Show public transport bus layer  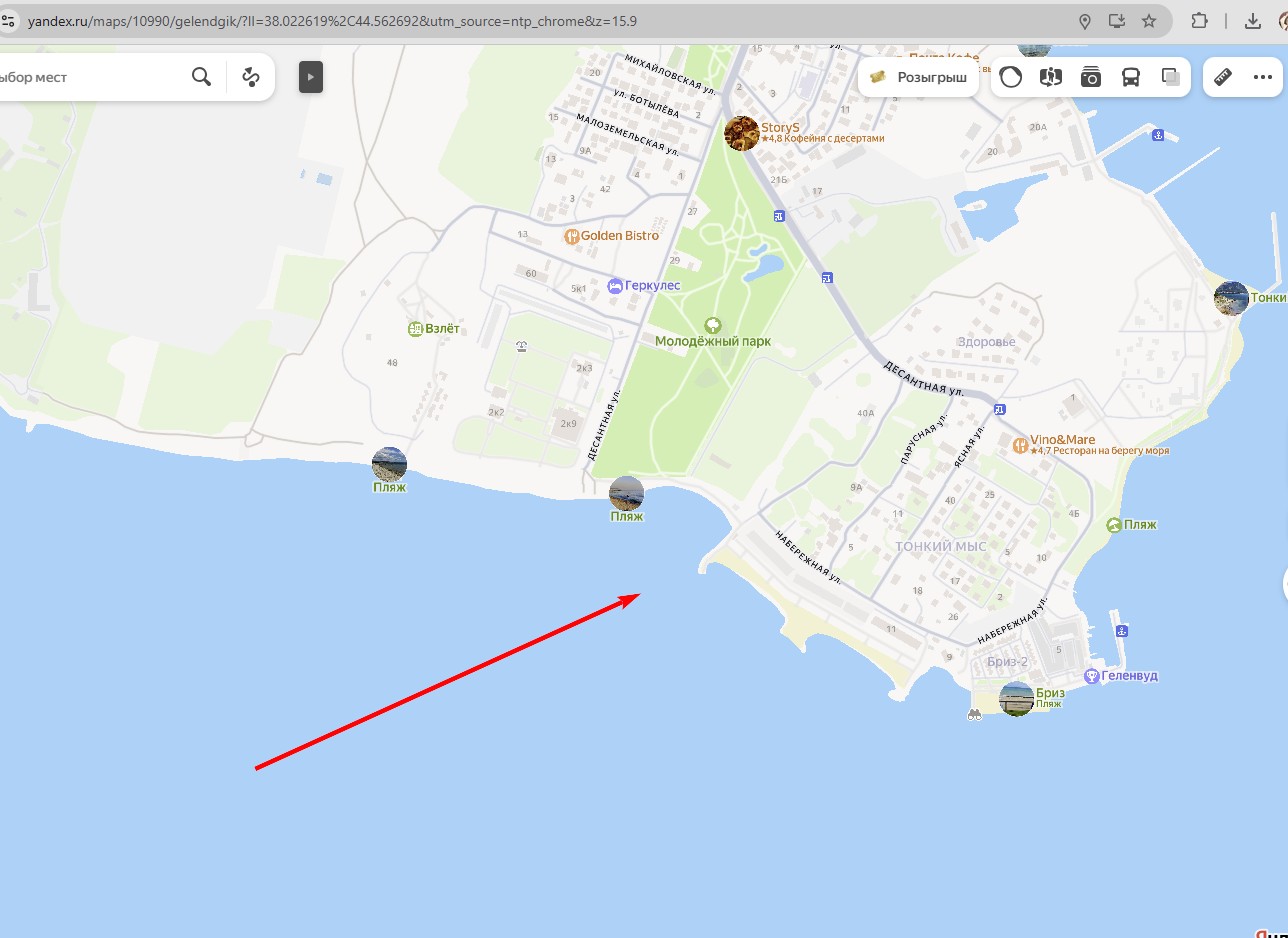1131,77
